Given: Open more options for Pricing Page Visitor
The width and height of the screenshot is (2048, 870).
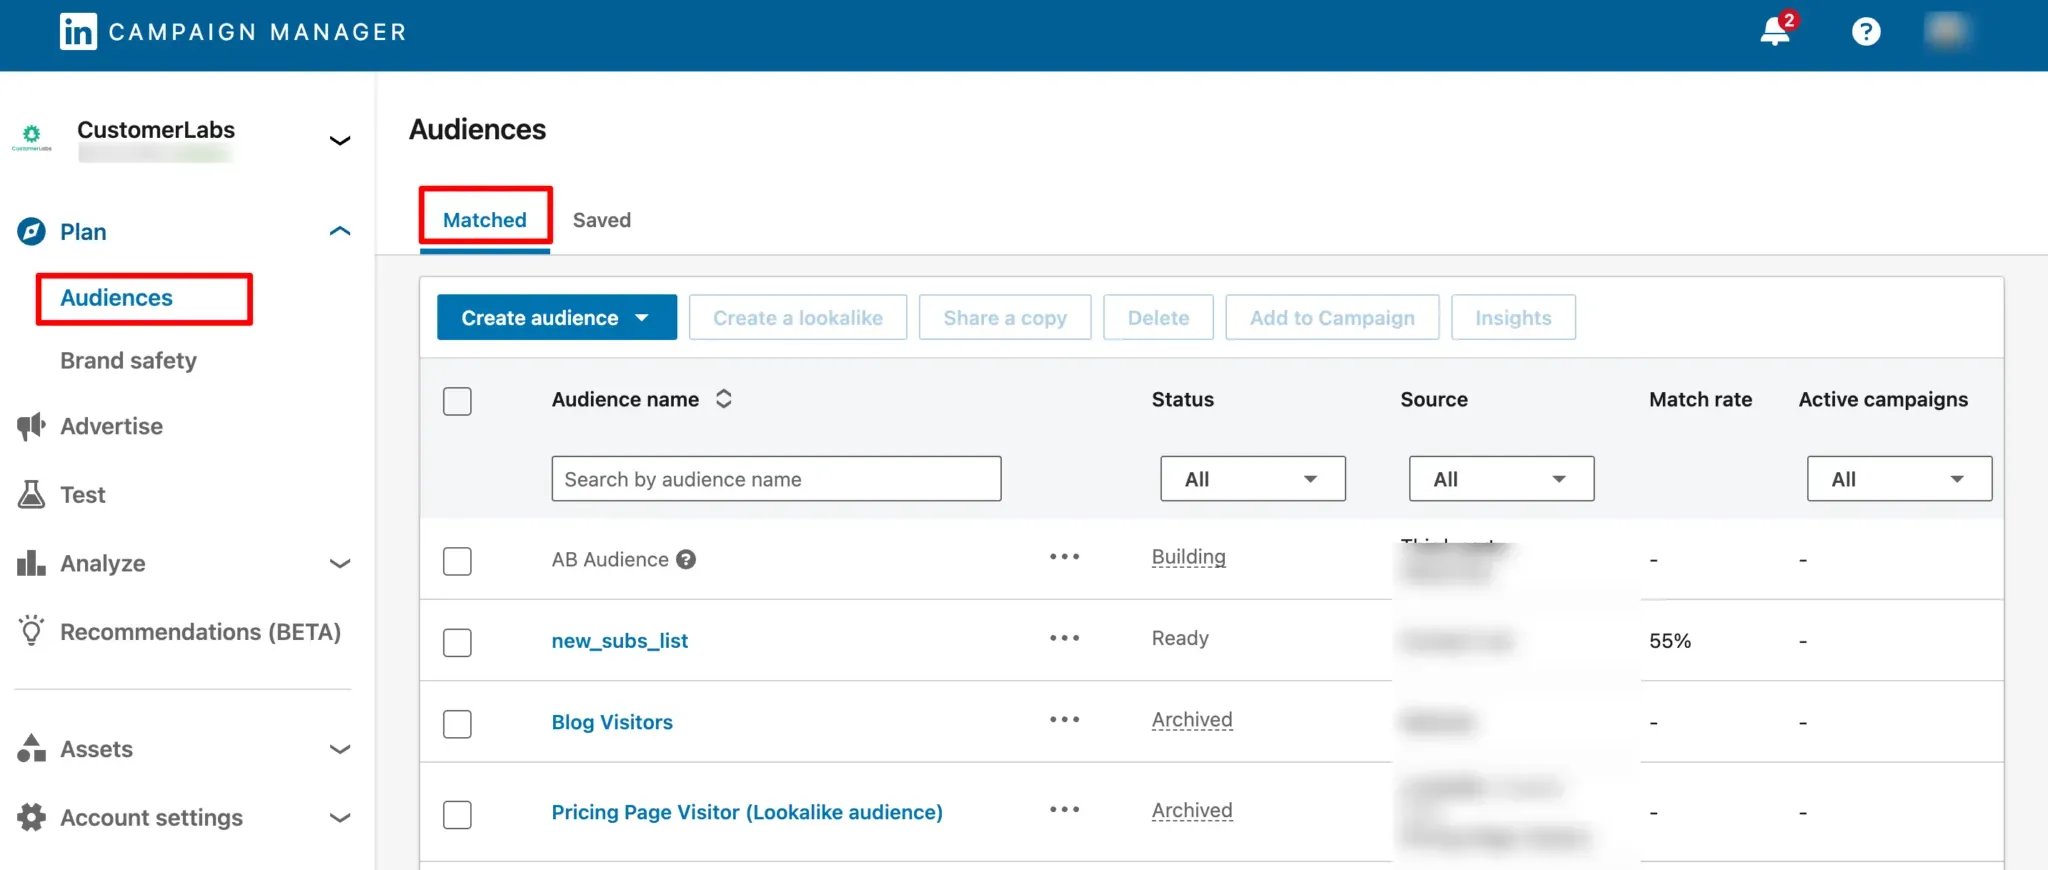Looking at the screenshot, I should point(1064,809).
